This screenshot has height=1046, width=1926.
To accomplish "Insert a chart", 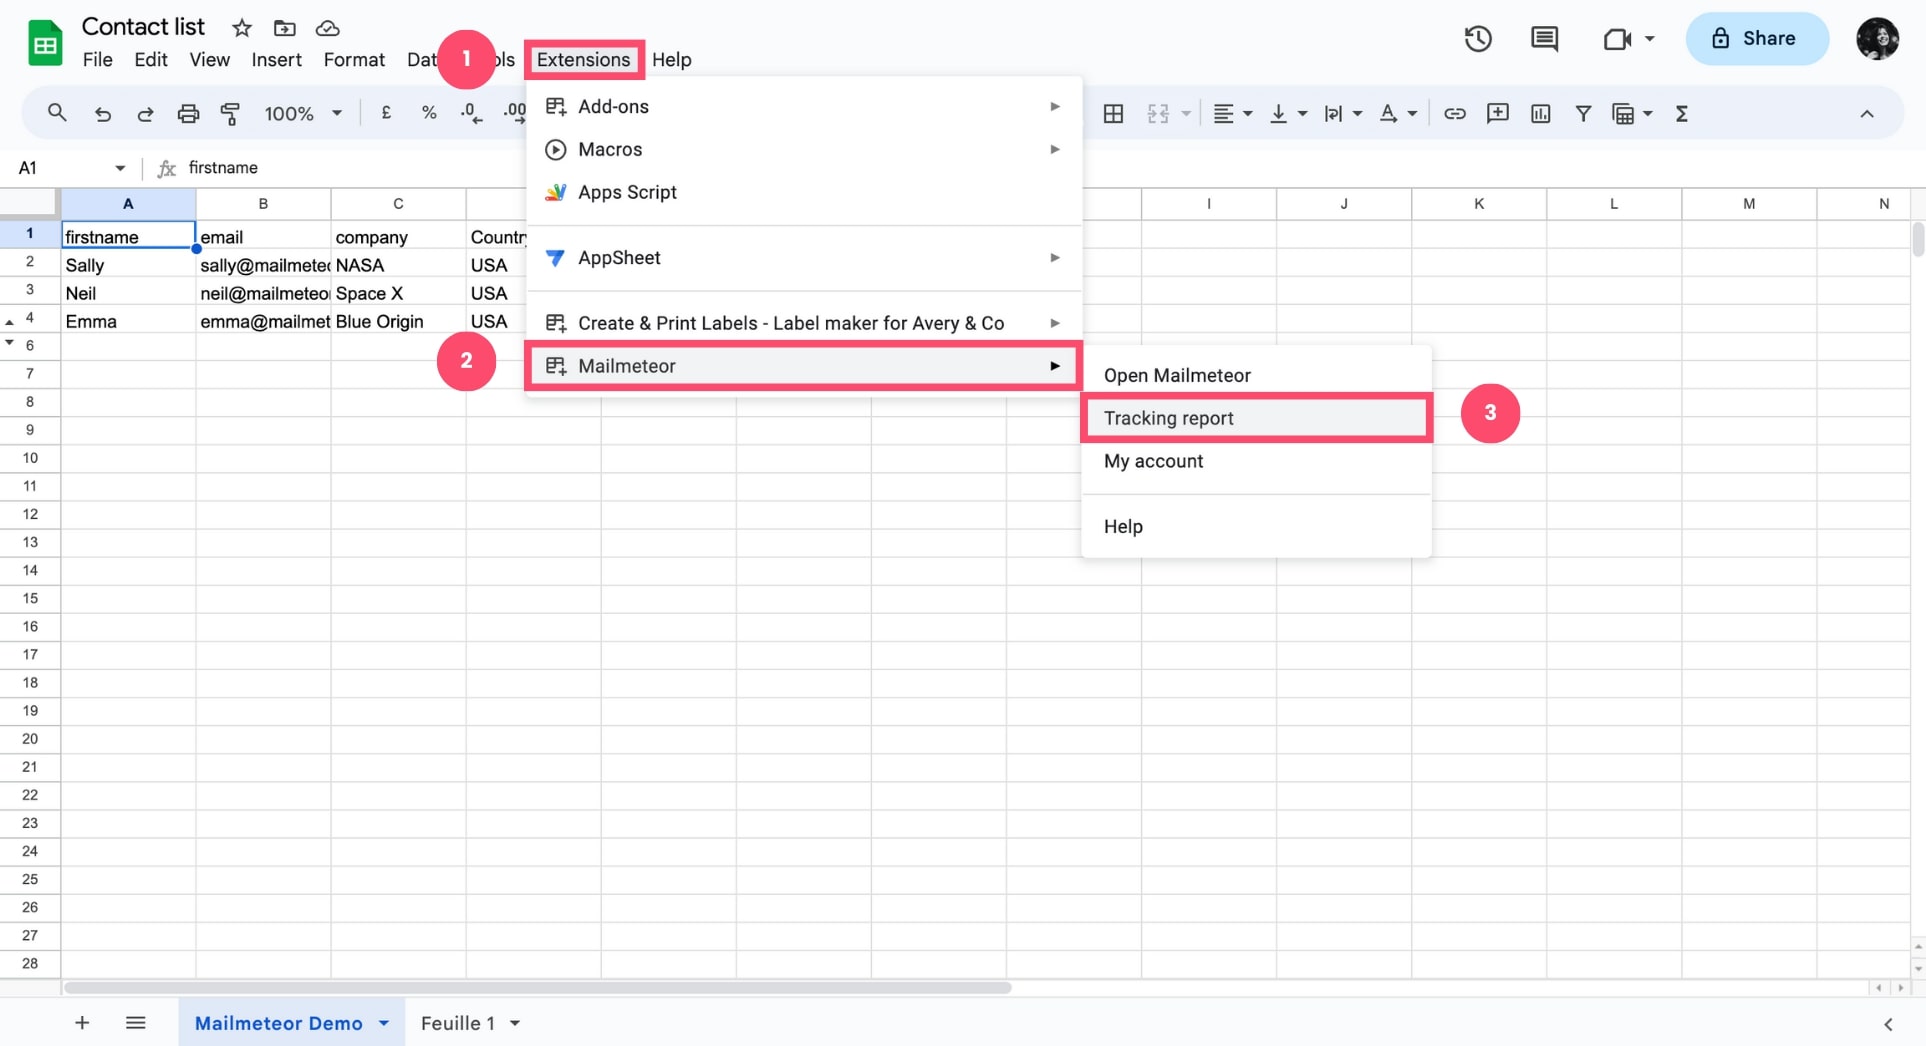I will point(1540,114).
